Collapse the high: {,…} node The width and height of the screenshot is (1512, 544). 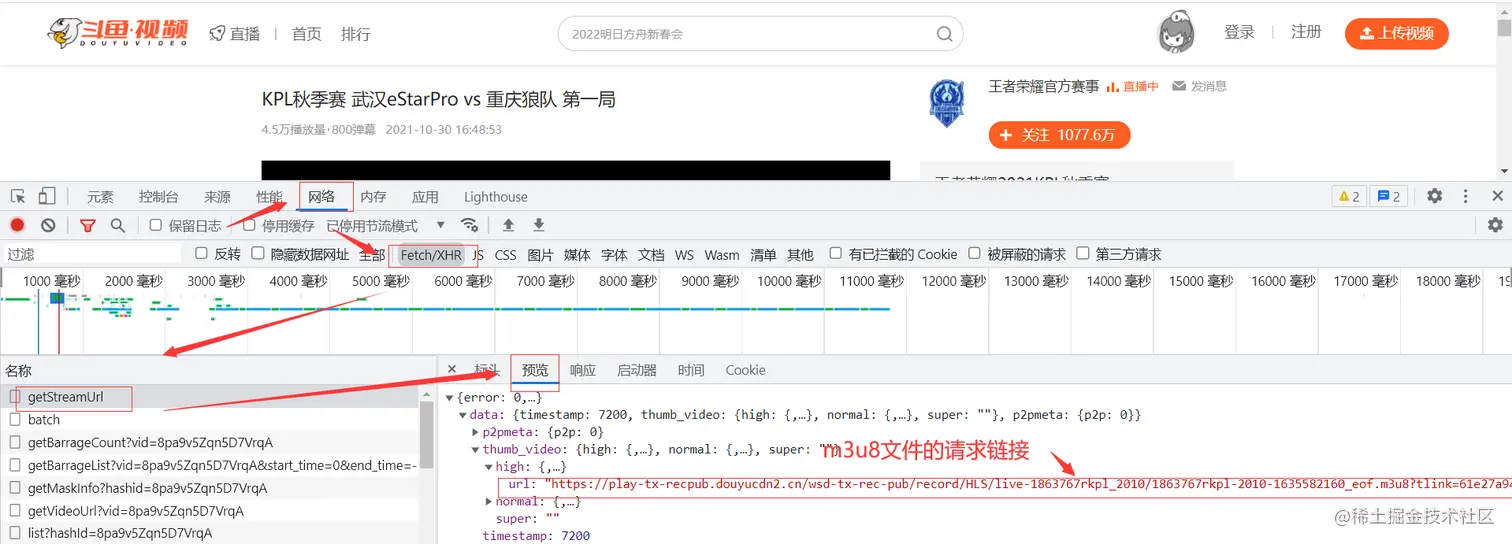tap(488, 467)
